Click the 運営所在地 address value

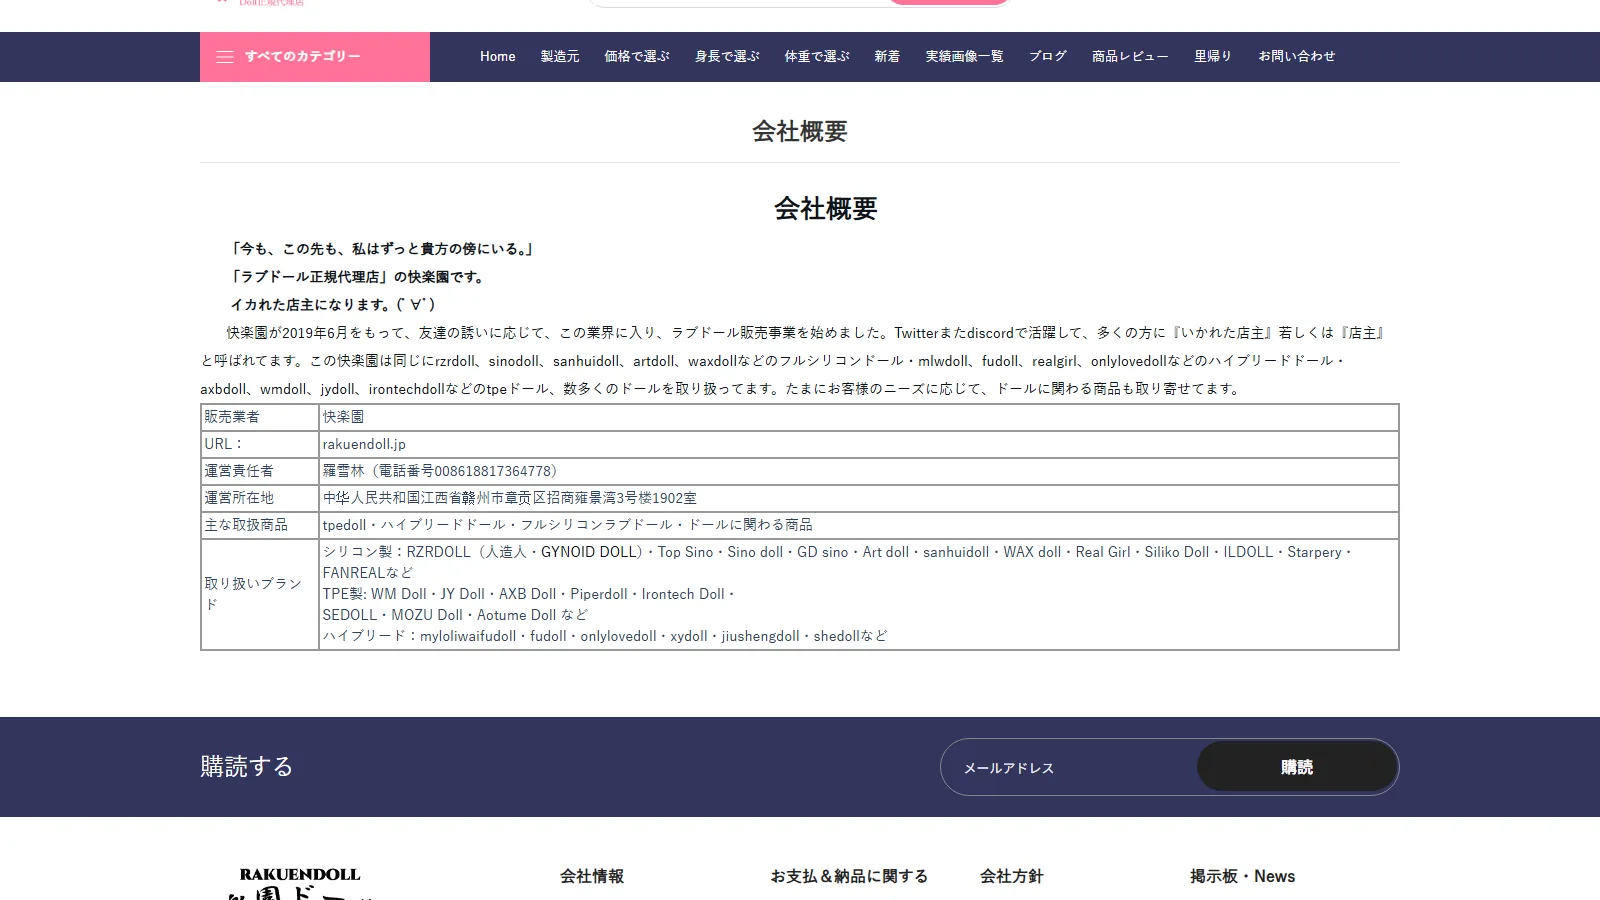click(858, 498)
